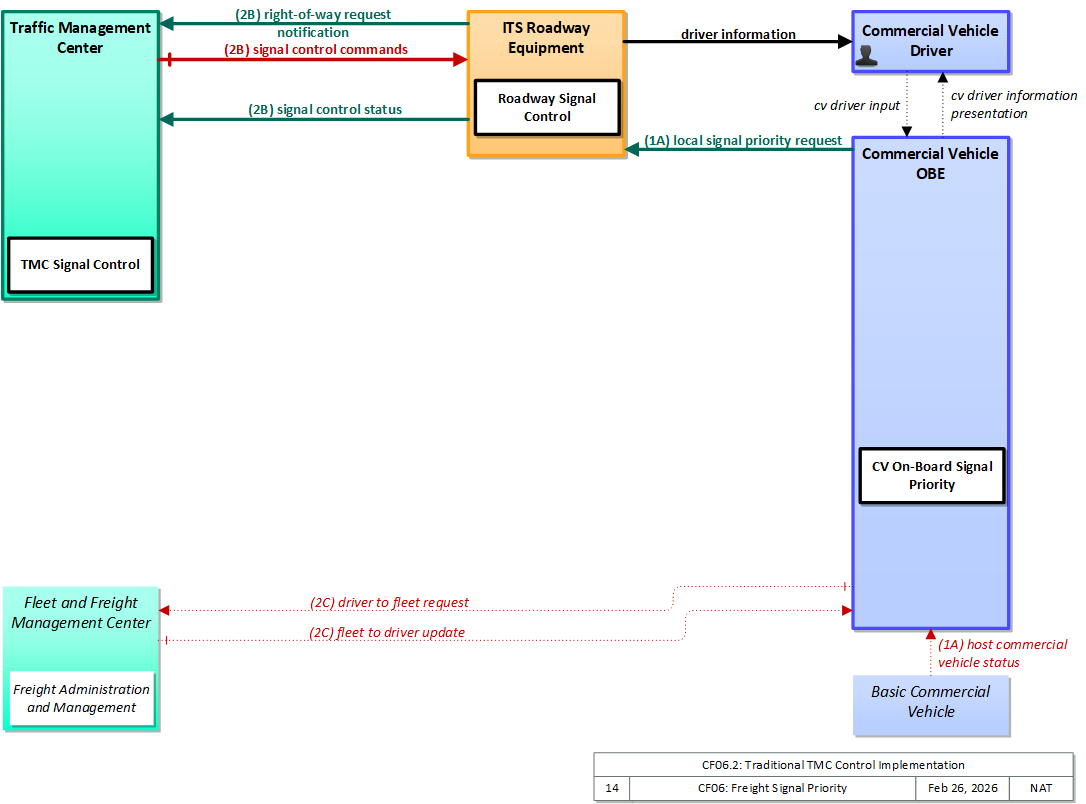
Task: Click the local signal priority request label
Action: point(743,141)
